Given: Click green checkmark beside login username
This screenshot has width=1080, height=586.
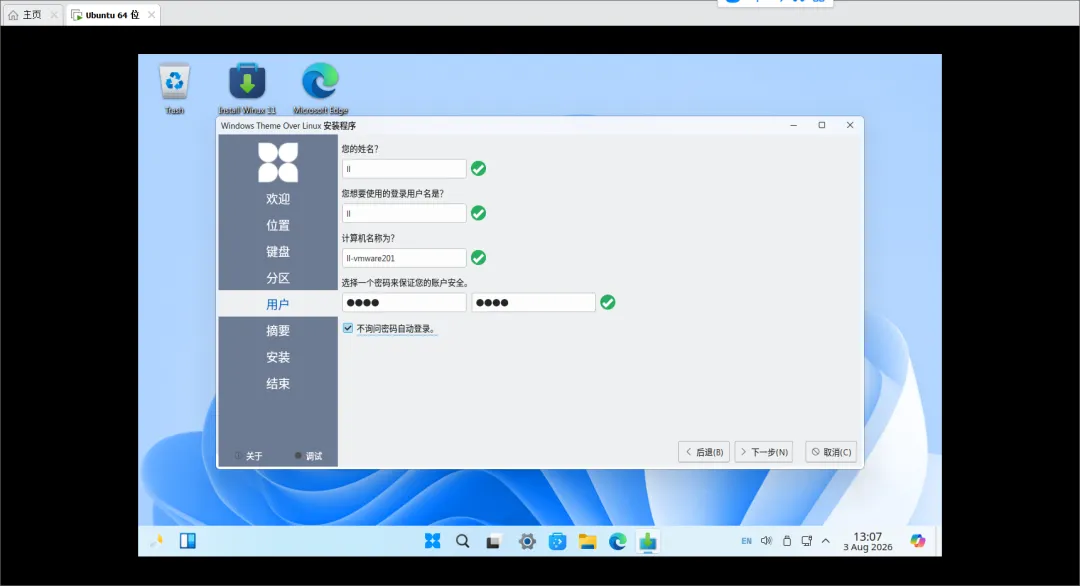Looking at the screenshot, I should tap(479, 213).
